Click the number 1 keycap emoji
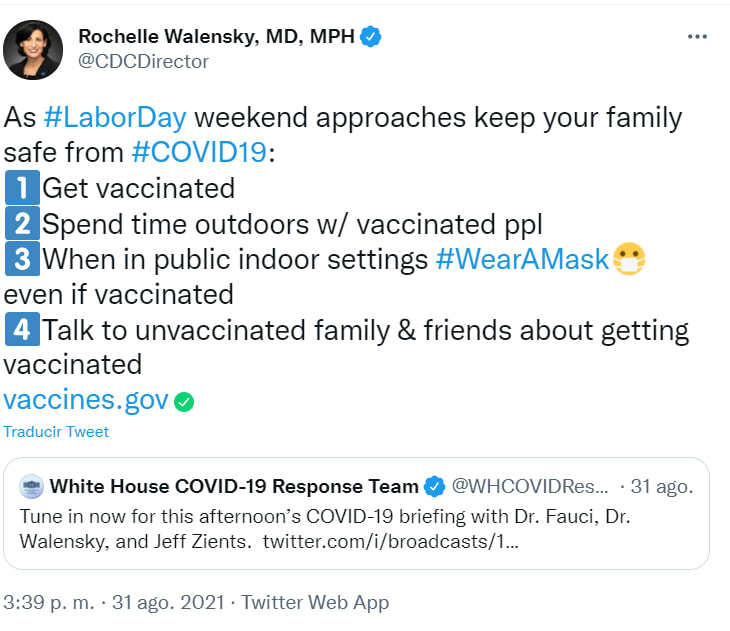 [x=22, y=187]
